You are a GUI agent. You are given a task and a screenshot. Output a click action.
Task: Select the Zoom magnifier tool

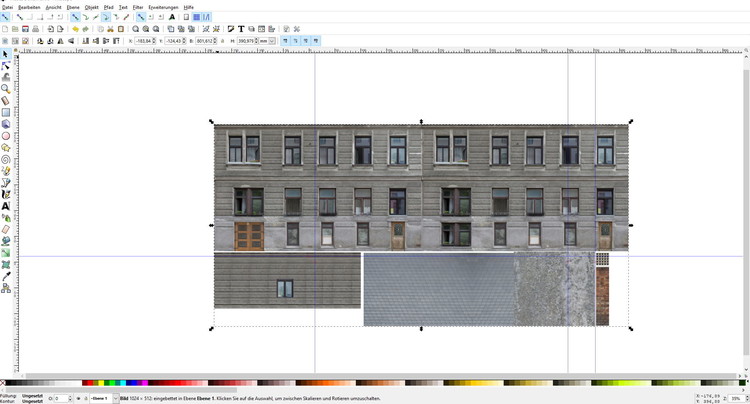(6, 88)
